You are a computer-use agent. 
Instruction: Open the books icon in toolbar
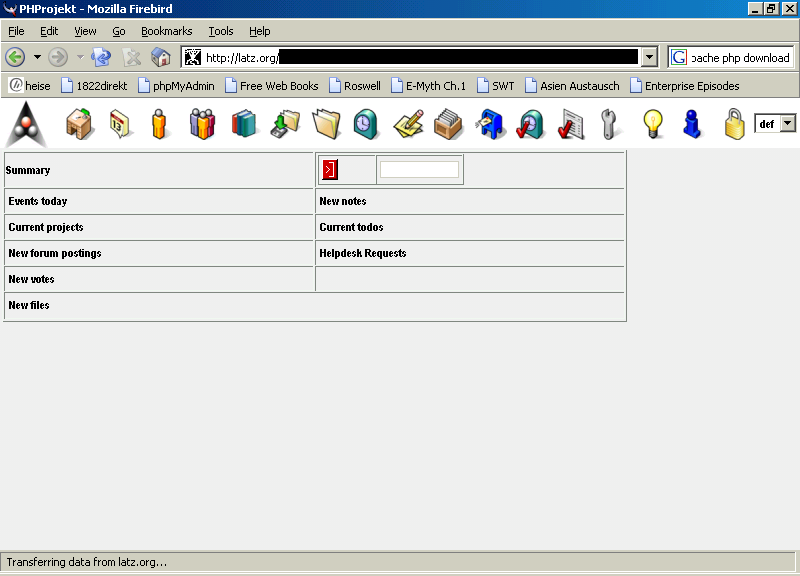coord(244,124)
